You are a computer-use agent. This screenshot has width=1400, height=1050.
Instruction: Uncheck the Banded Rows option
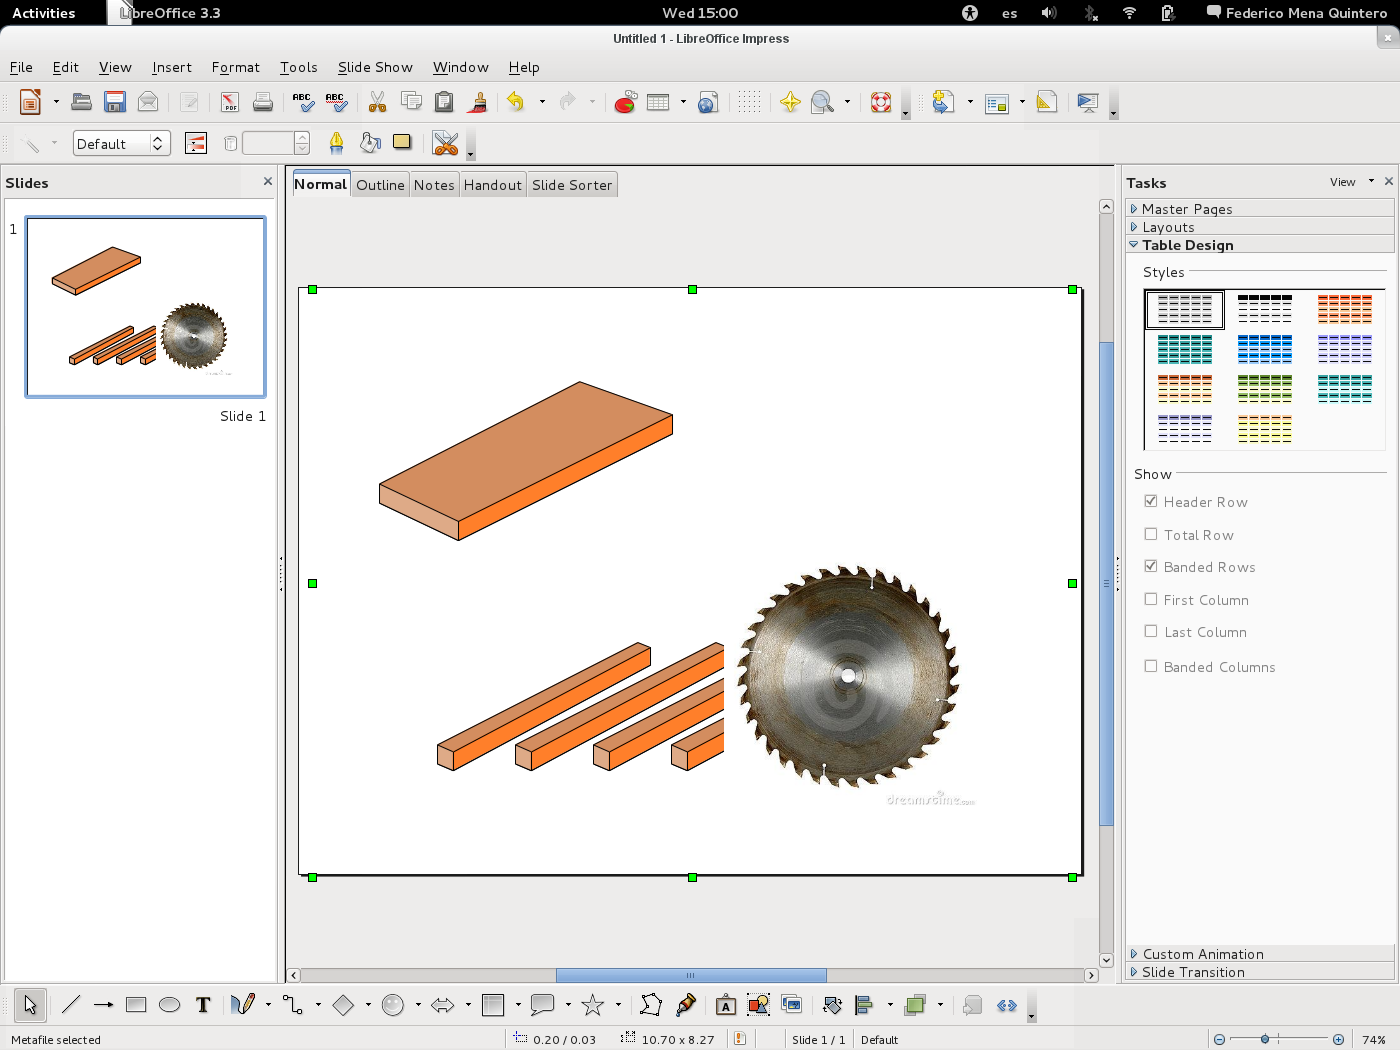(x=1151, y=566)
